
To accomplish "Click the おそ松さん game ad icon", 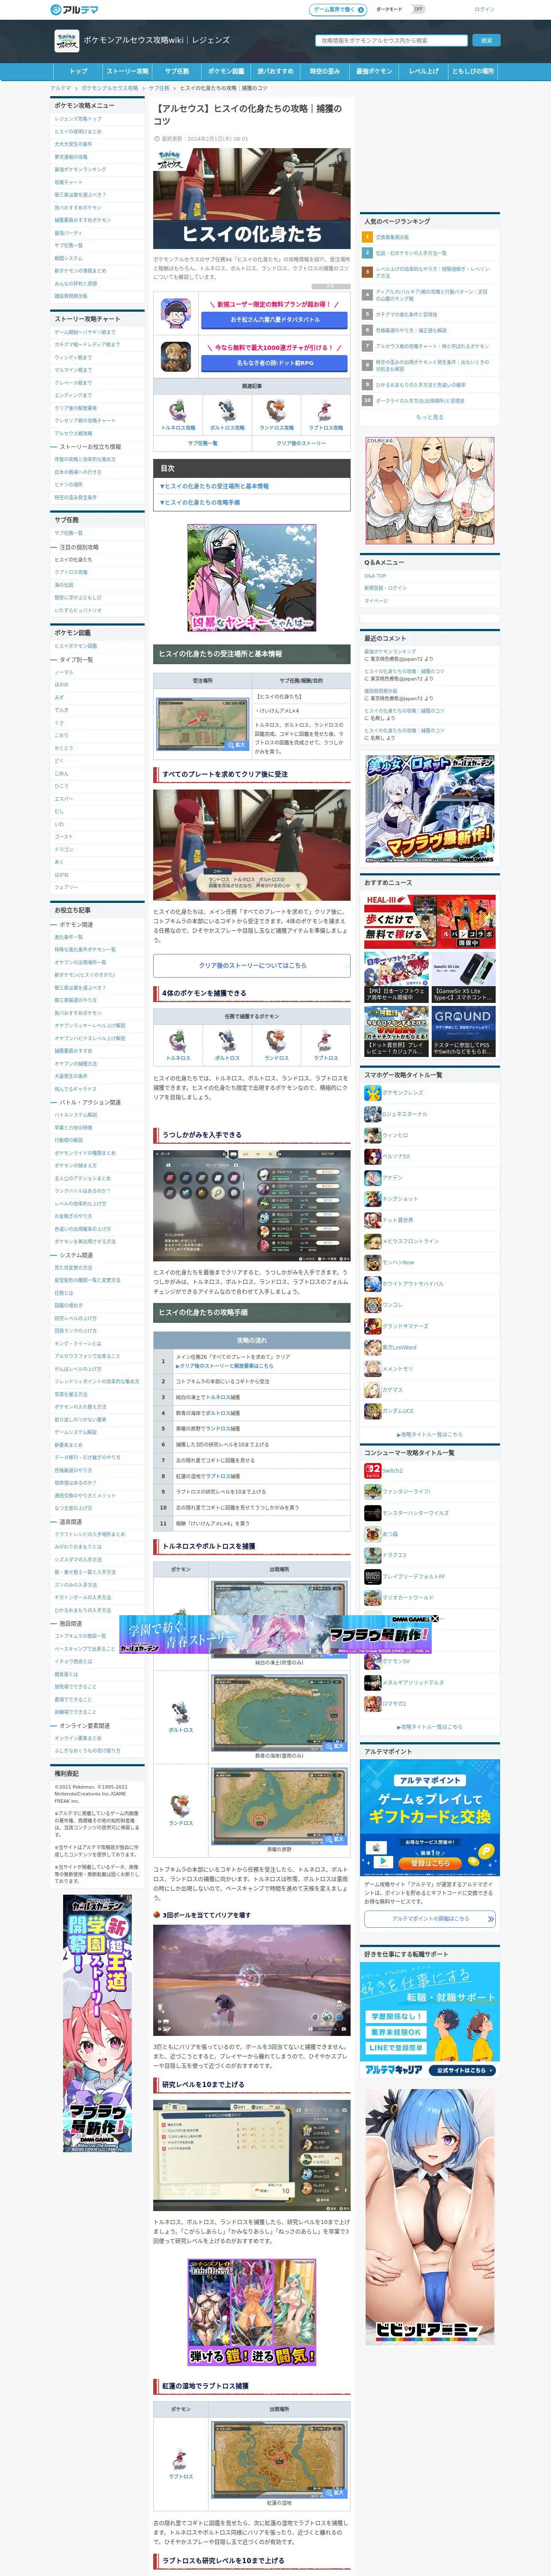I will pyautogui.click(x=176, y=313).
